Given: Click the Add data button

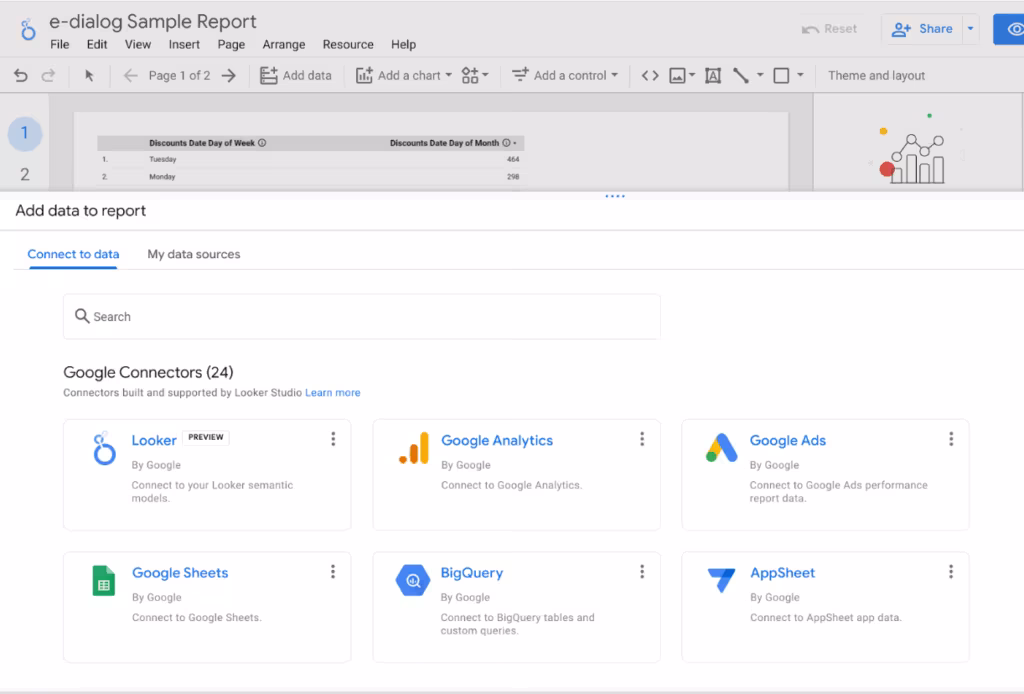Looking at the screenshot, I should (x=296, y=75).
